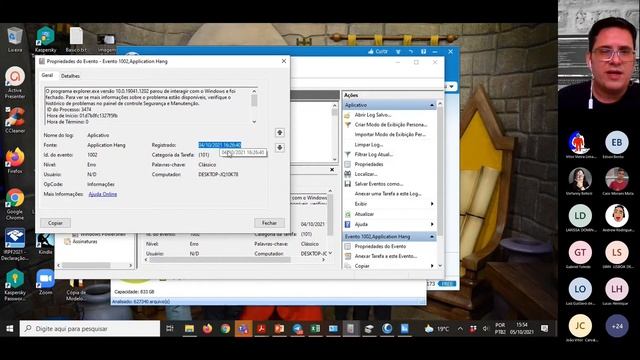Open Lixeira recycle bin desktop icon
Viewport: 640px width, 360px height.
15,40
